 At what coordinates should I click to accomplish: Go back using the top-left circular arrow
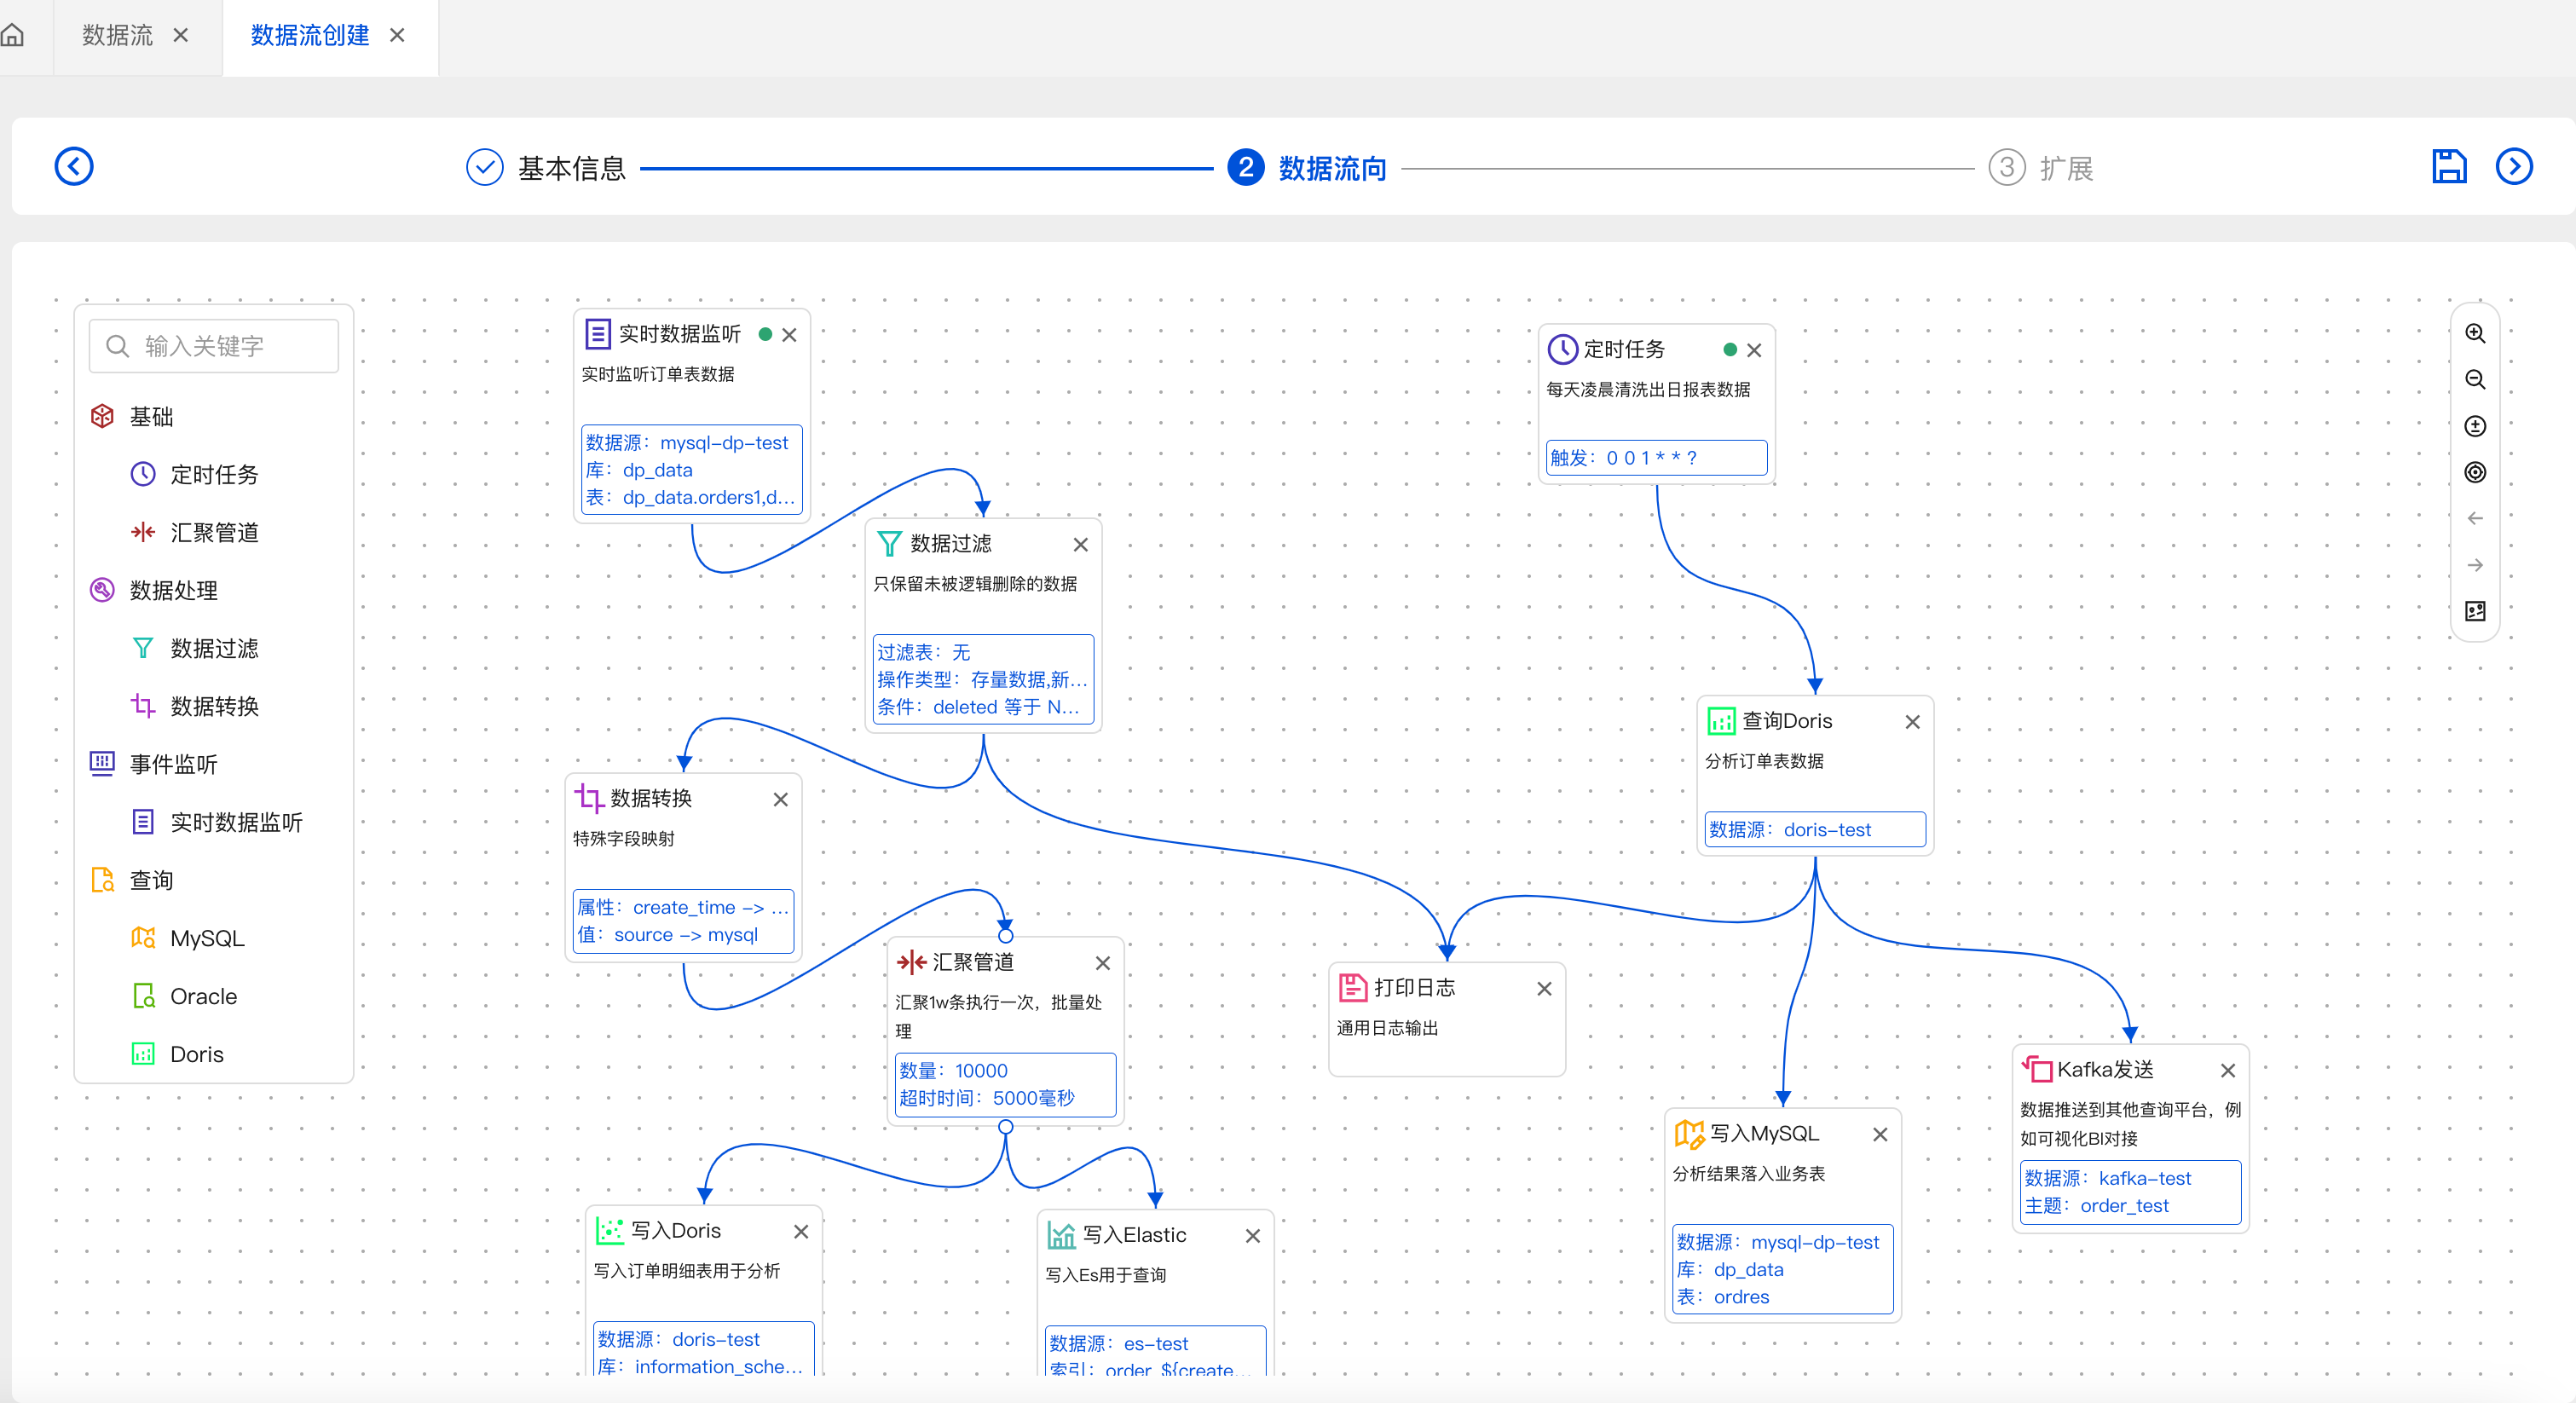pyautogui.click(x=74, y=166)
